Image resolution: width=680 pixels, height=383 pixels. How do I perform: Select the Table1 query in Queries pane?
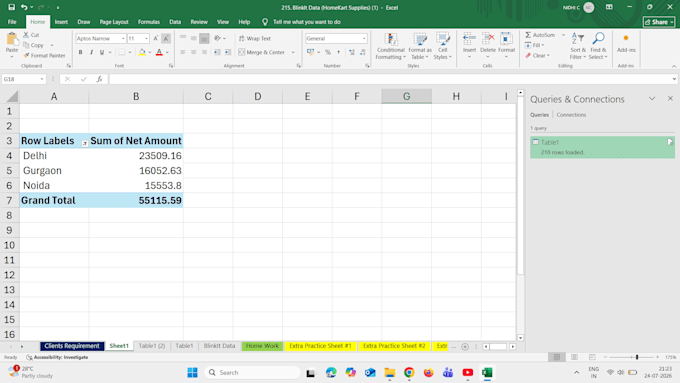[x=602, y=147]
